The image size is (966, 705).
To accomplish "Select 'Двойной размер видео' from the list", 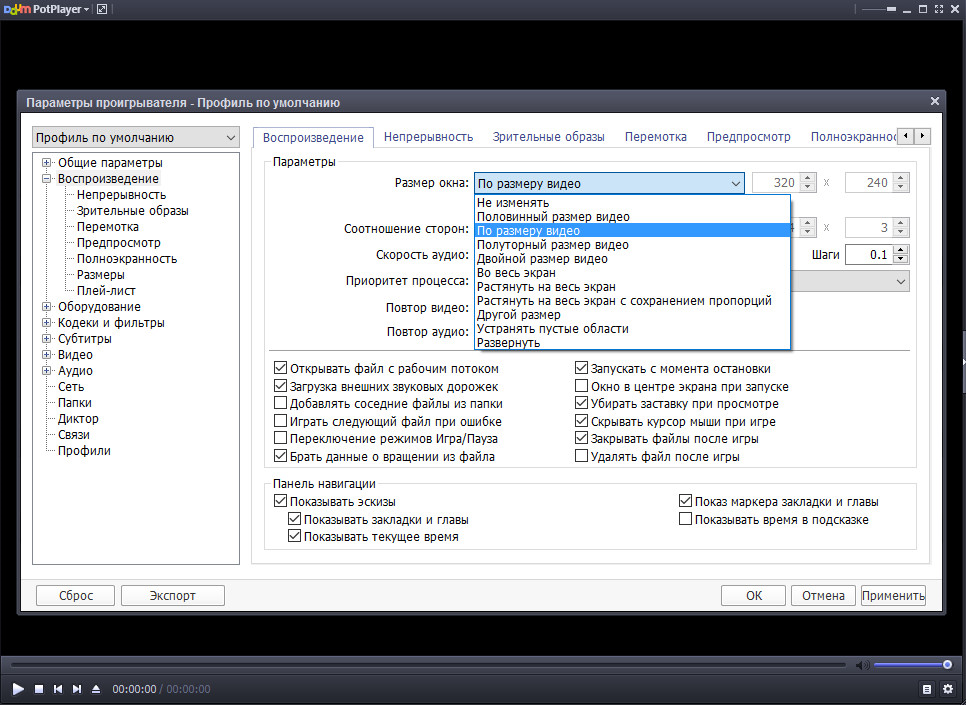I will click(542, 259).
